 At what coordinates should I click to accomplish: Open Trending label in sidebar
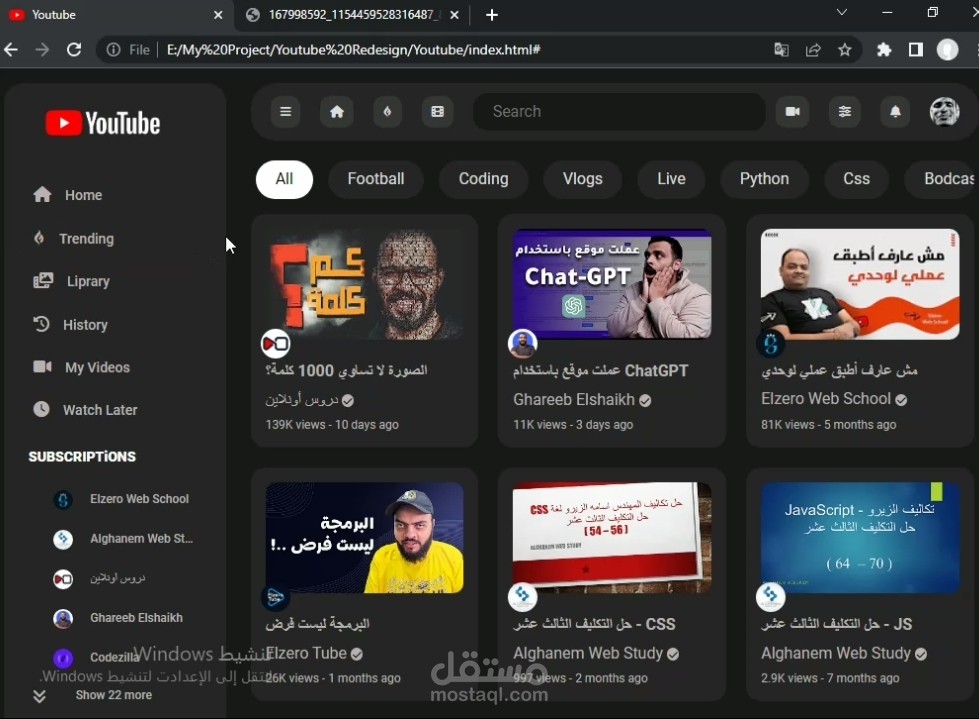[x=87, y=238]
